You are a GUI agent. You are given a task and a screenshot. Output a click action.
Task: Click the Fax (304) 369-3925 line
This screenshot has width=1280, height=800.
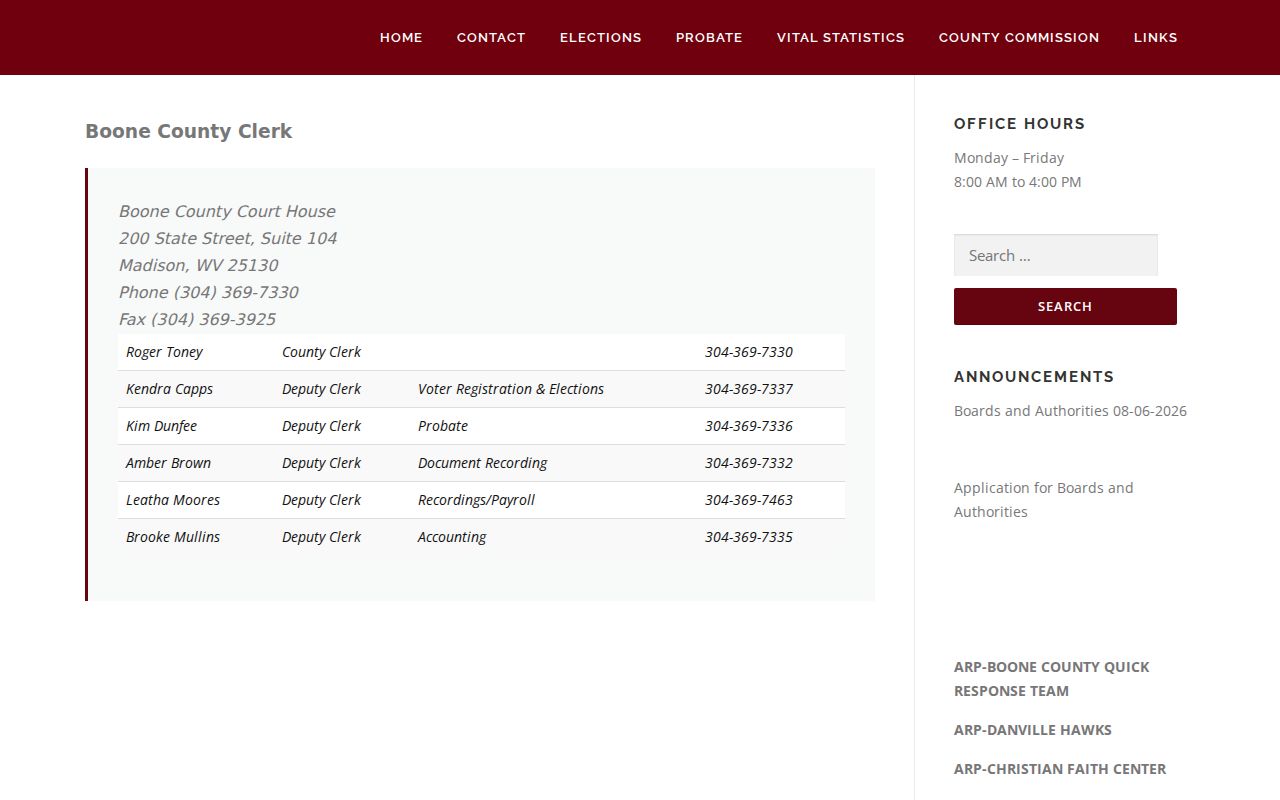coord(197,319)
